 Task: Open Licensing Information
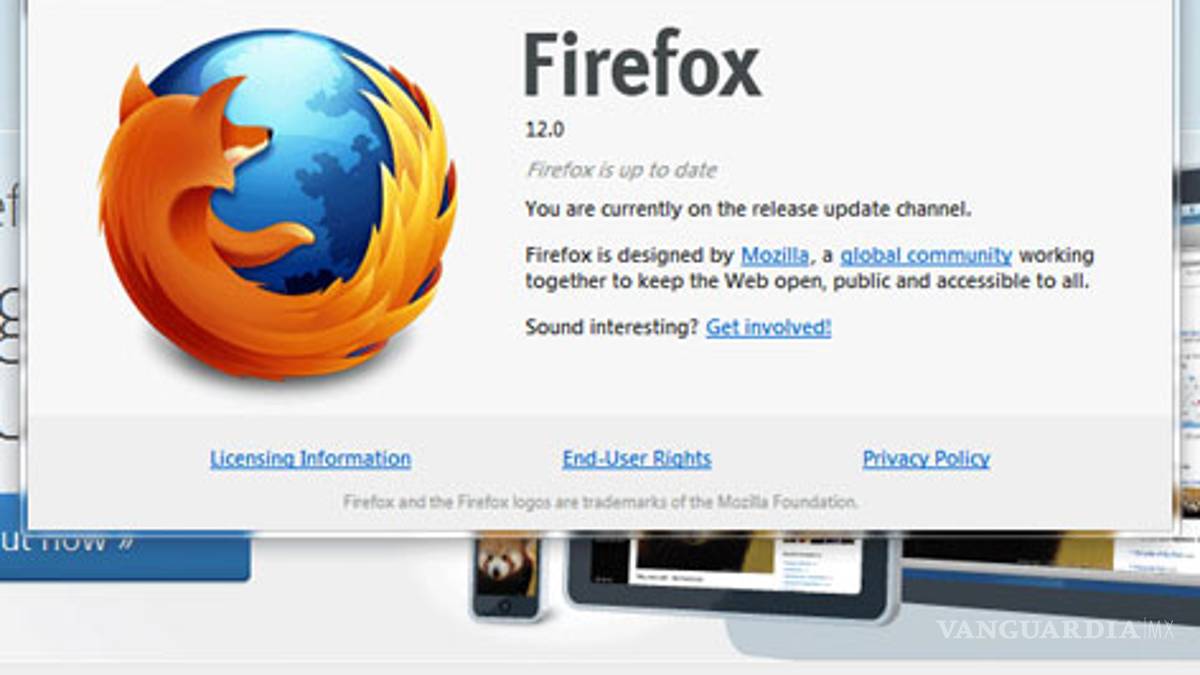click(310, 459)
